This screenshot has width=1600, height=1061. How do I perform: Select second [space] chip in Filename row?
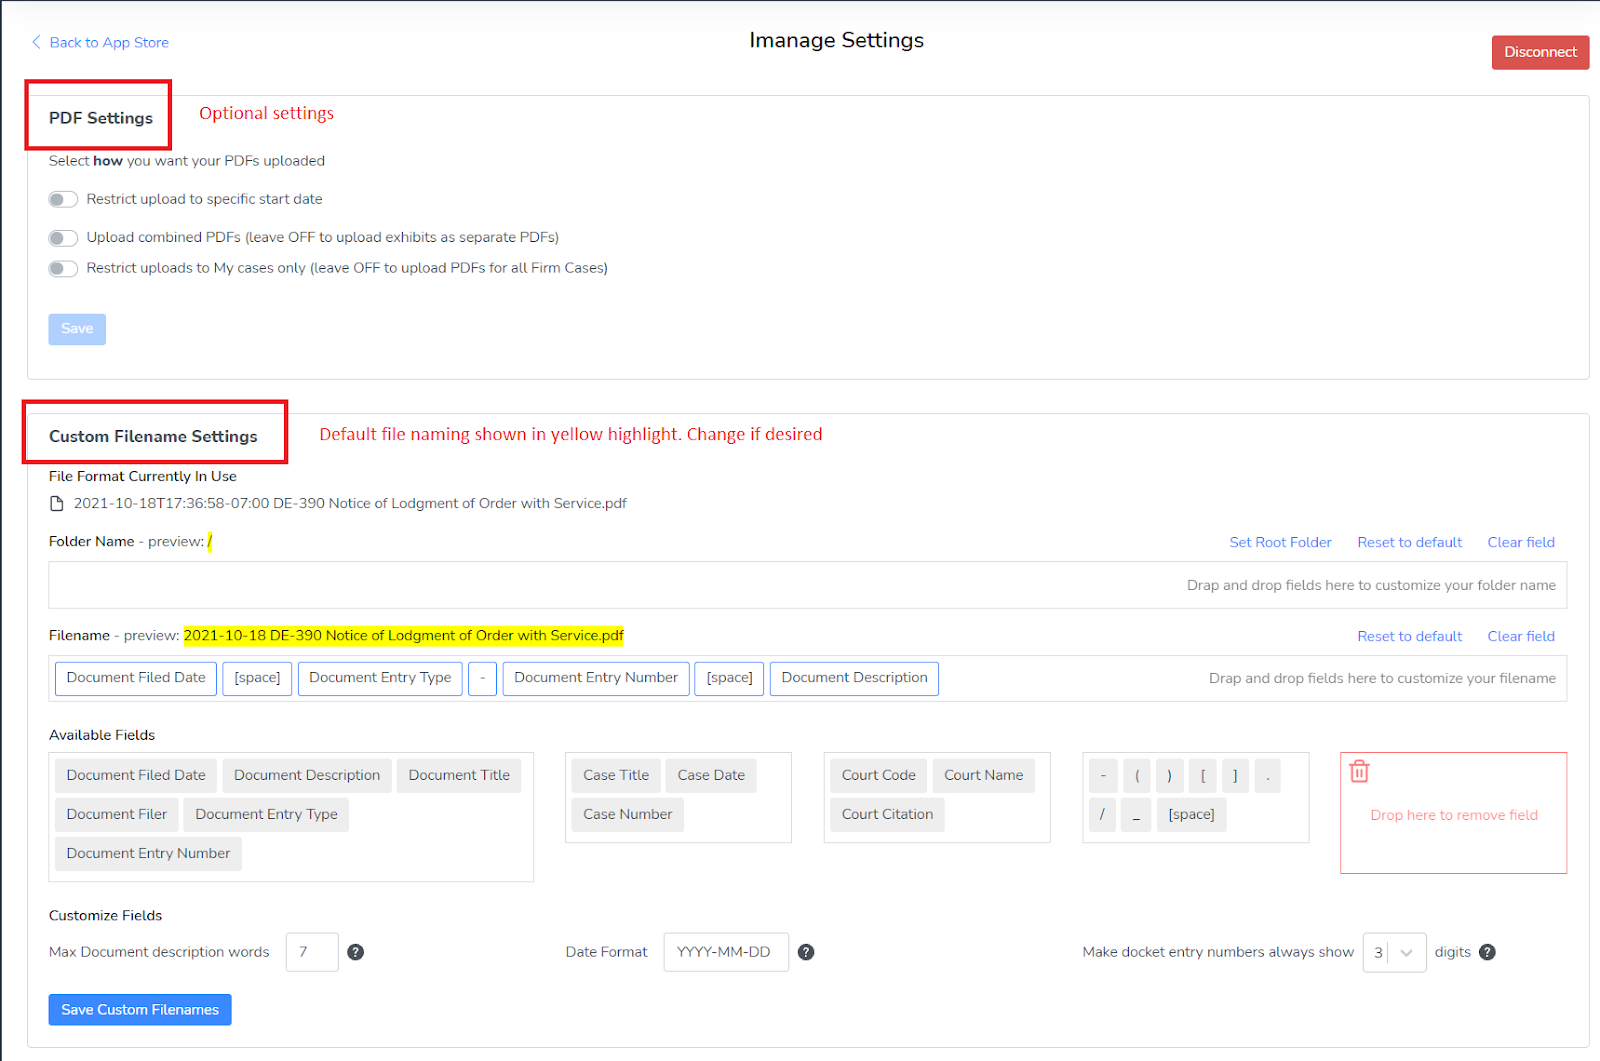[729, 678]
